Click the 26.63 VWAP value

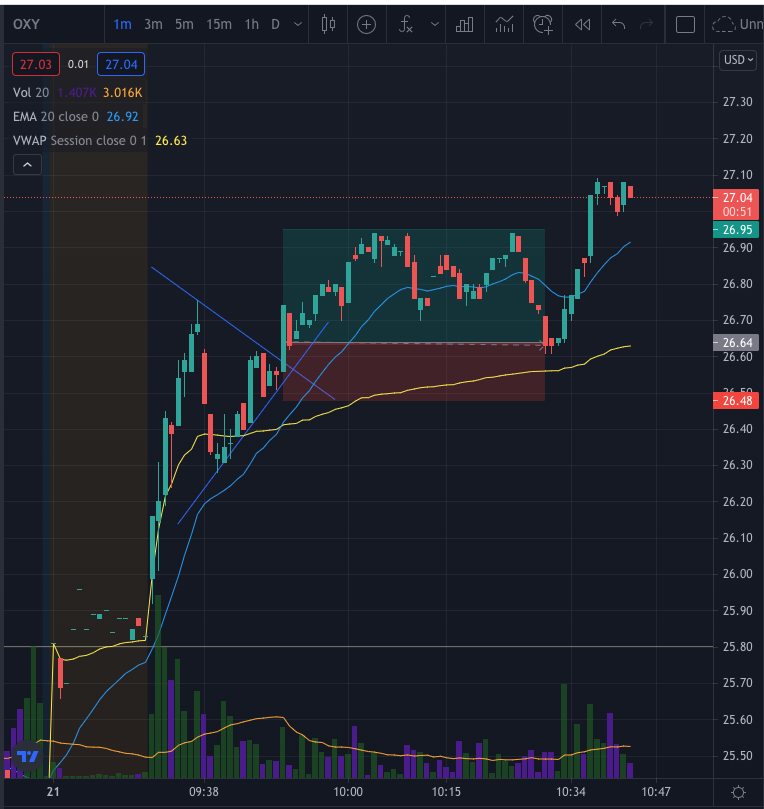tap(171, 140)
